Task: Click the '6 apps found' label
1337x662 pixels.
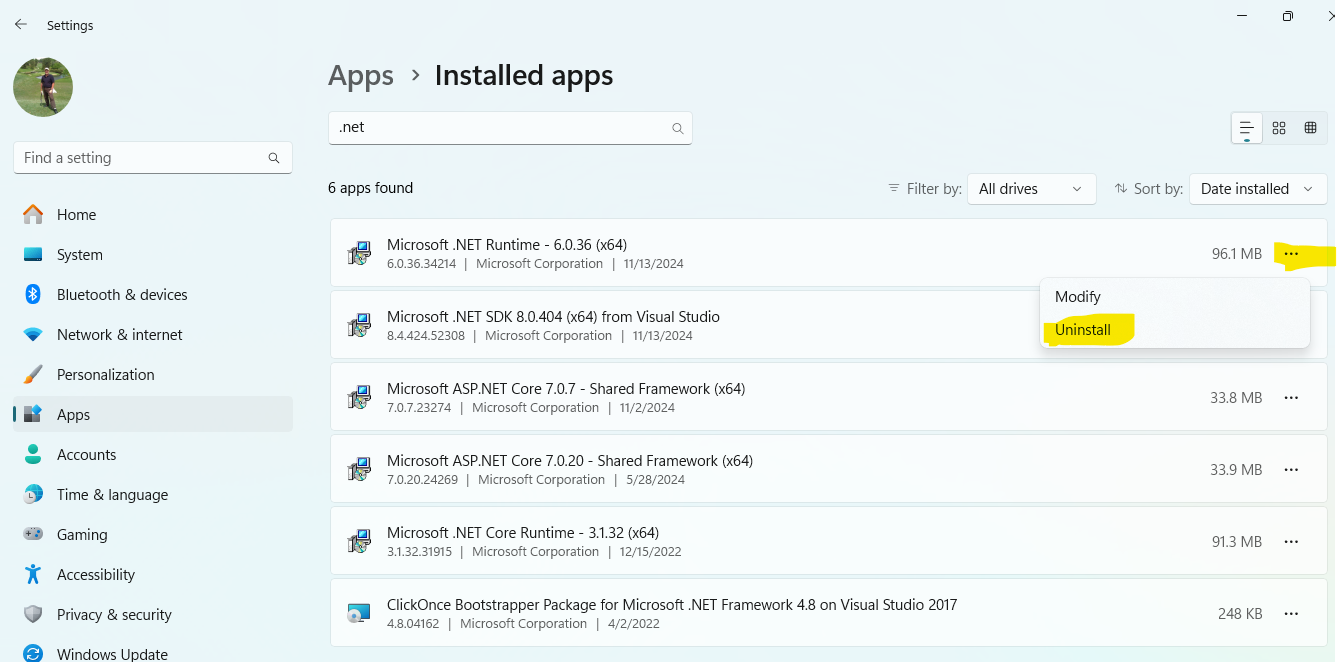Action: point(371,188)
